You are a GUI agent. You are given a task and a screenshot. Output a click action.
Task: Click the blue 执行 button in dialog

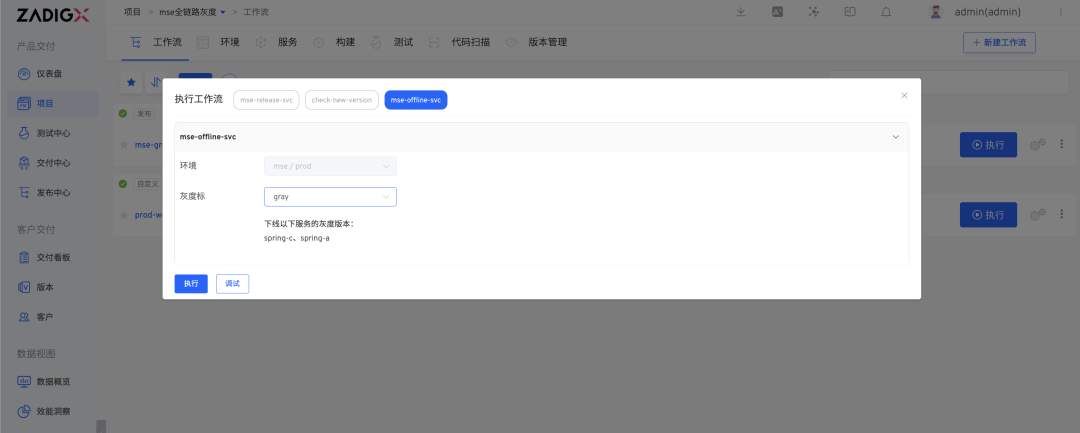click(191, 284)
